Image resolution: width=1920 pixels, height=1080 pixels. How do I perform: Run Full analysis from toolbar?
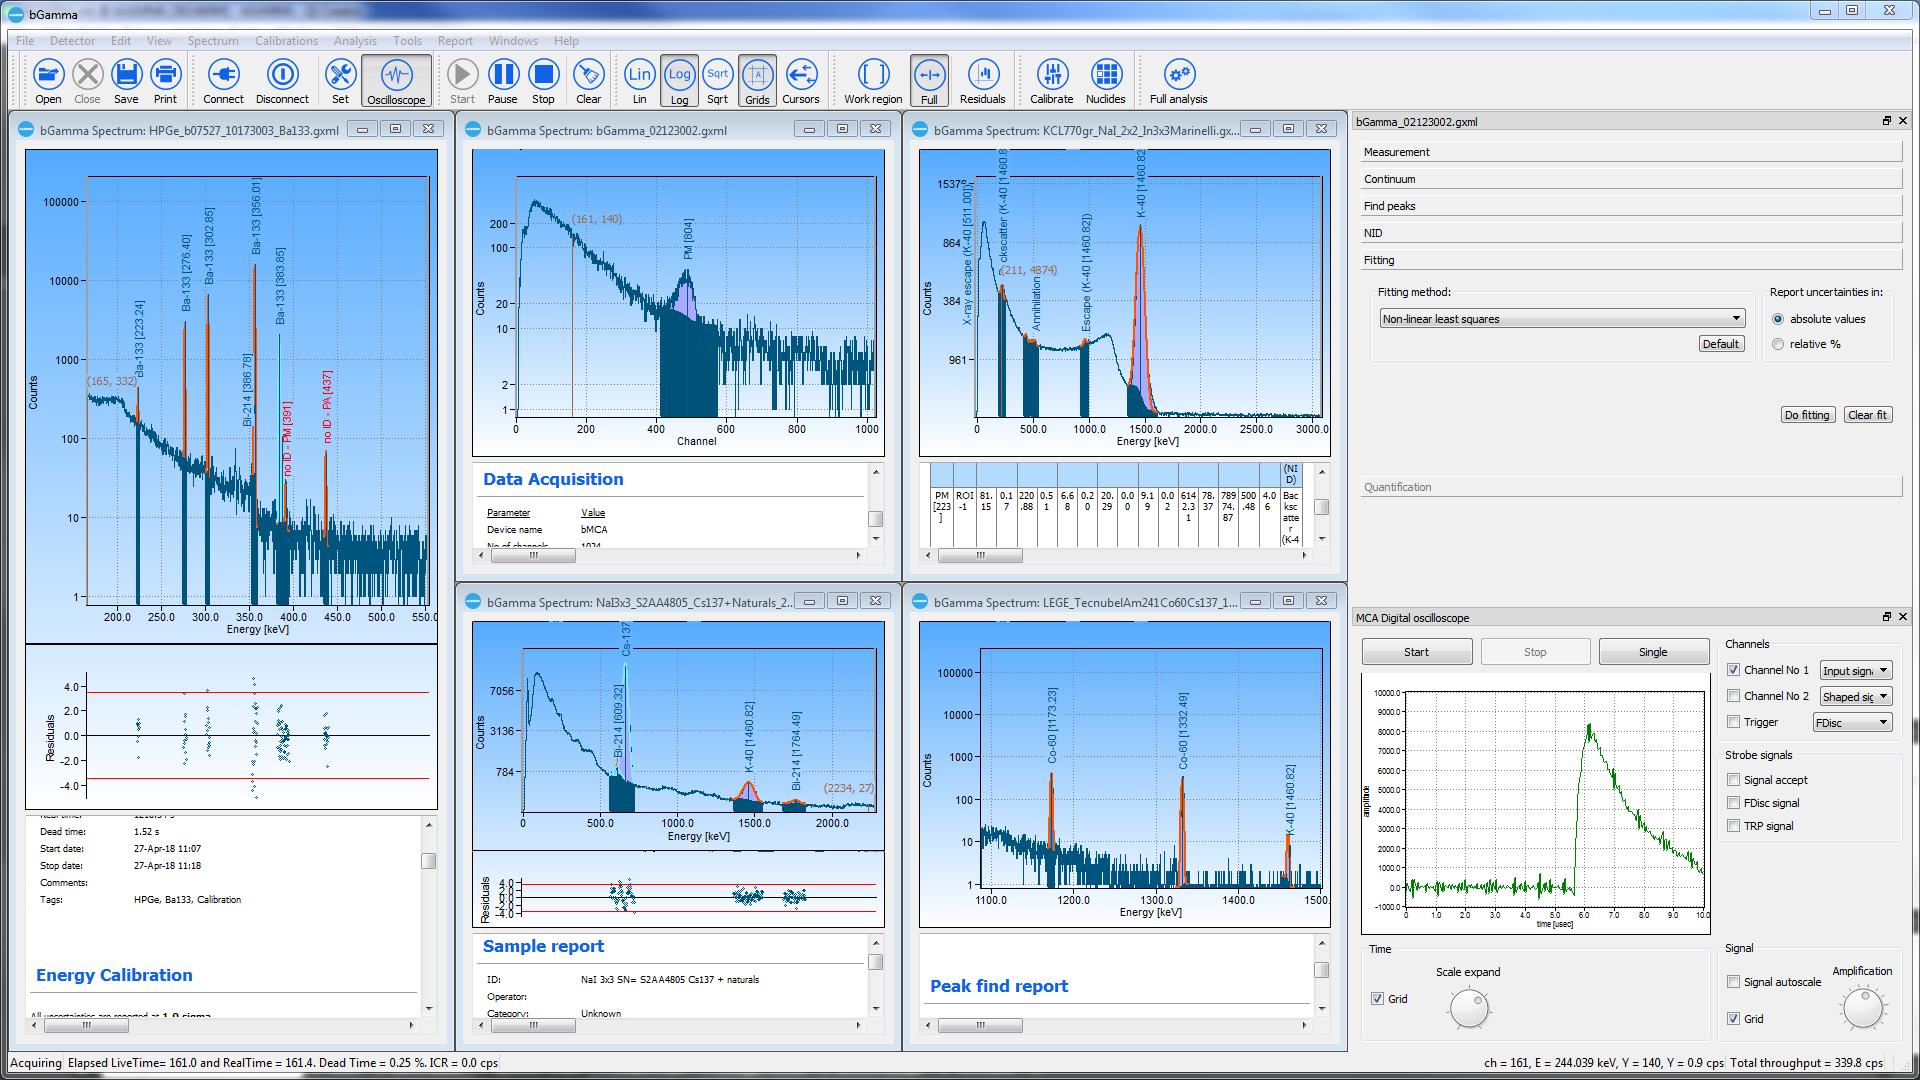point(1178,81)
